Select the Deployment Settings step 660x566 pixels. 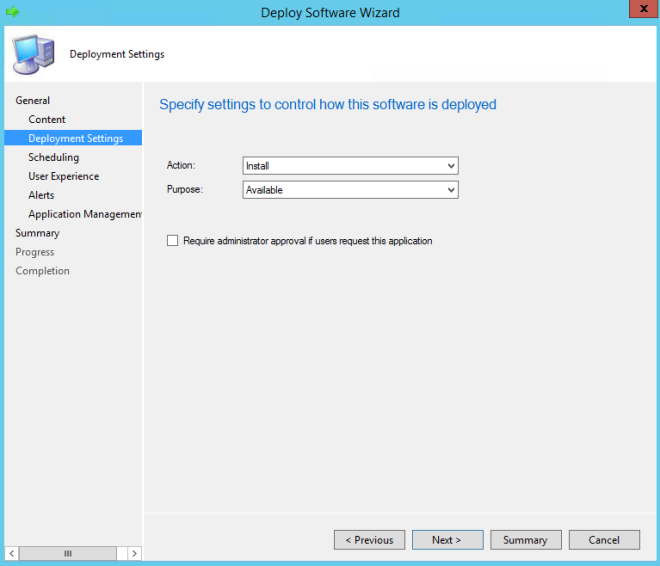pyautogui.click(x=73, y=138)
